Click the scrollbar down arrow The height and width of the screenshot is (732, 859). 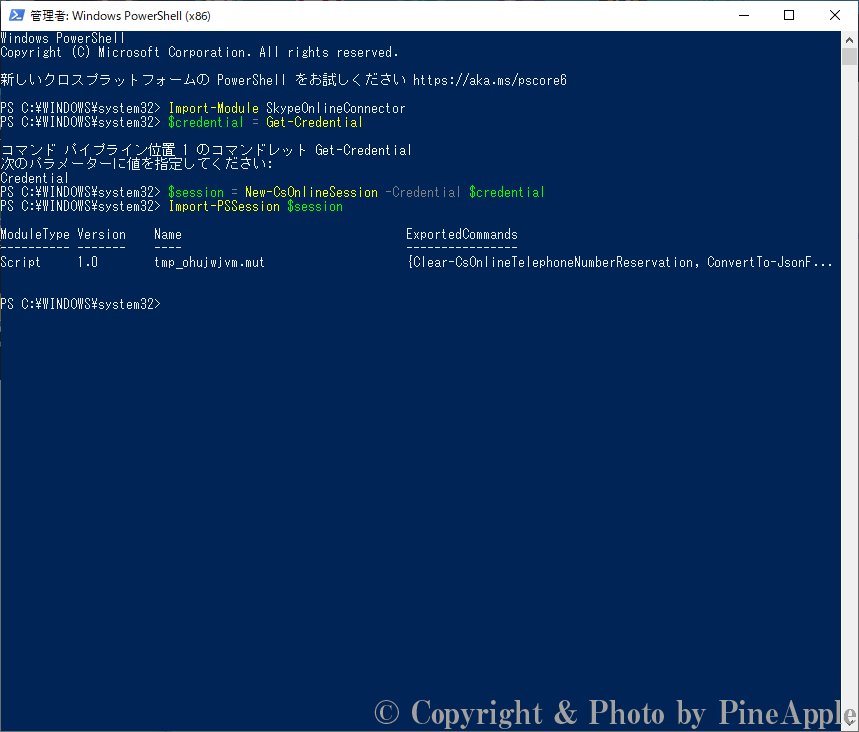[x=849, y=723]
